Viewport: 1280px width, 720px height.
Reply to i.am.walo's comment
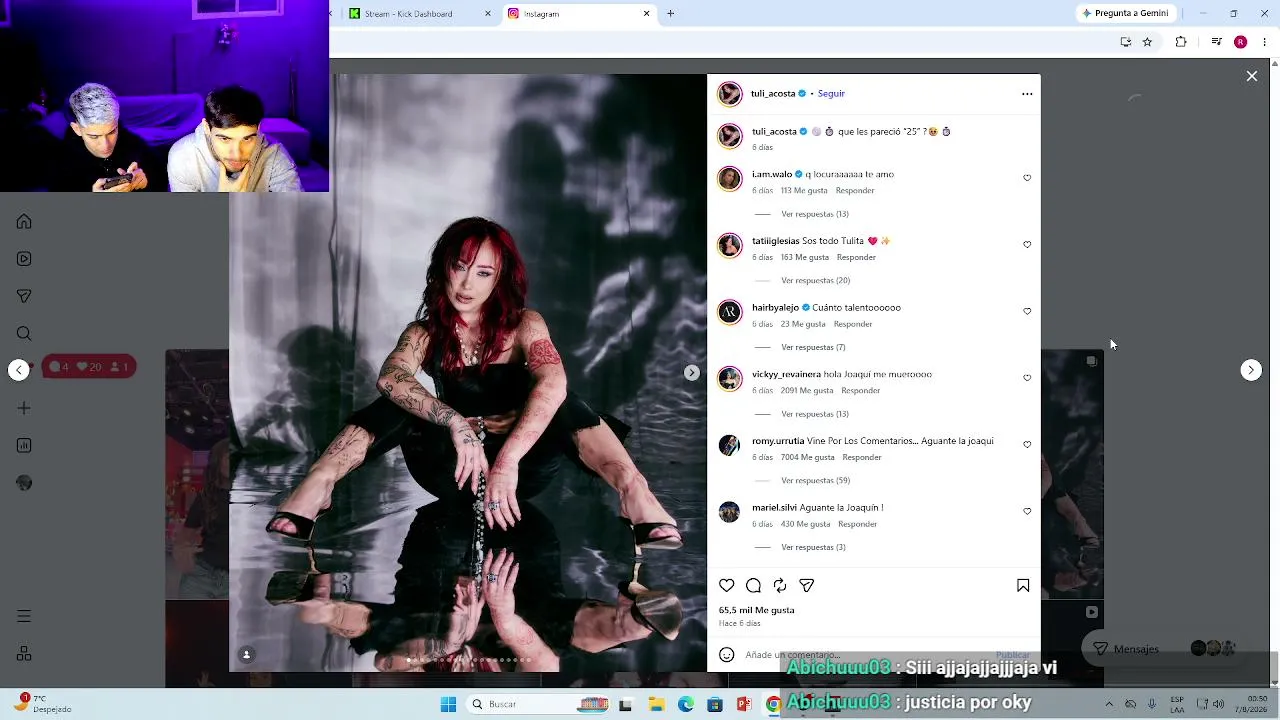tap(855, 191)
